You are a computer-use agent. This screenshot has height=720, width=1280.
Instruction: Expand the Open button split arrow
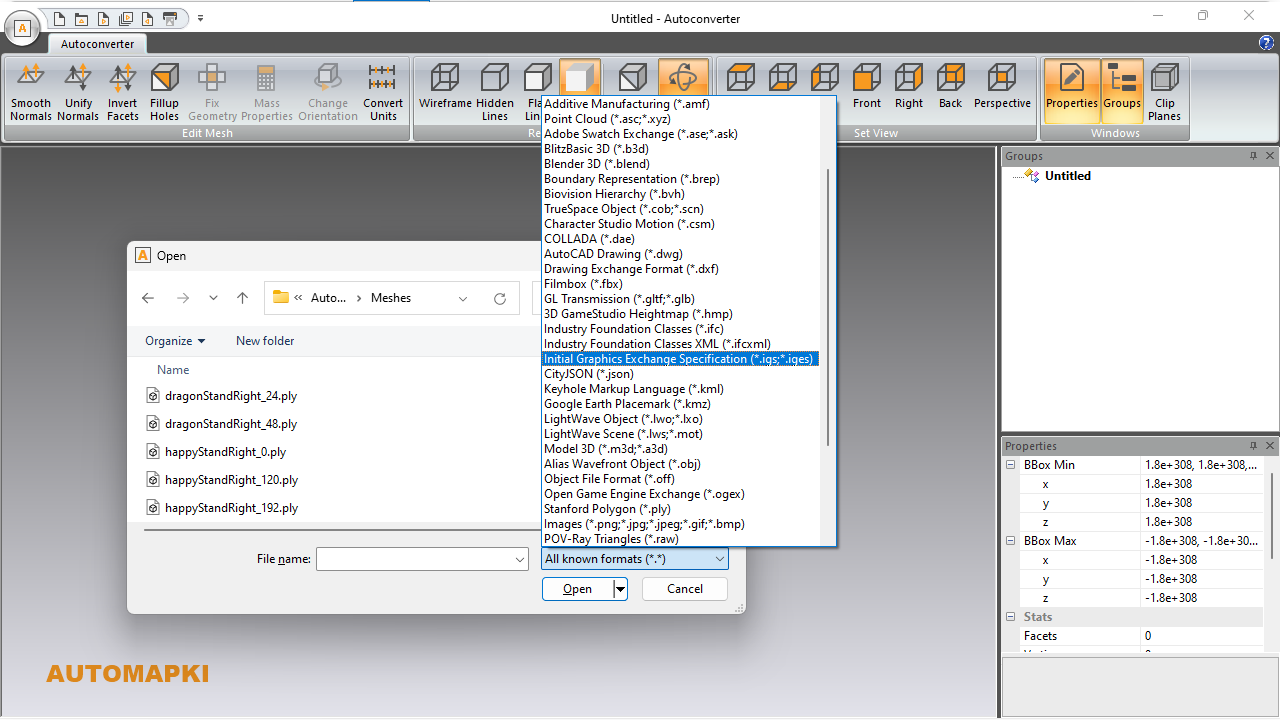click(620, 589)
